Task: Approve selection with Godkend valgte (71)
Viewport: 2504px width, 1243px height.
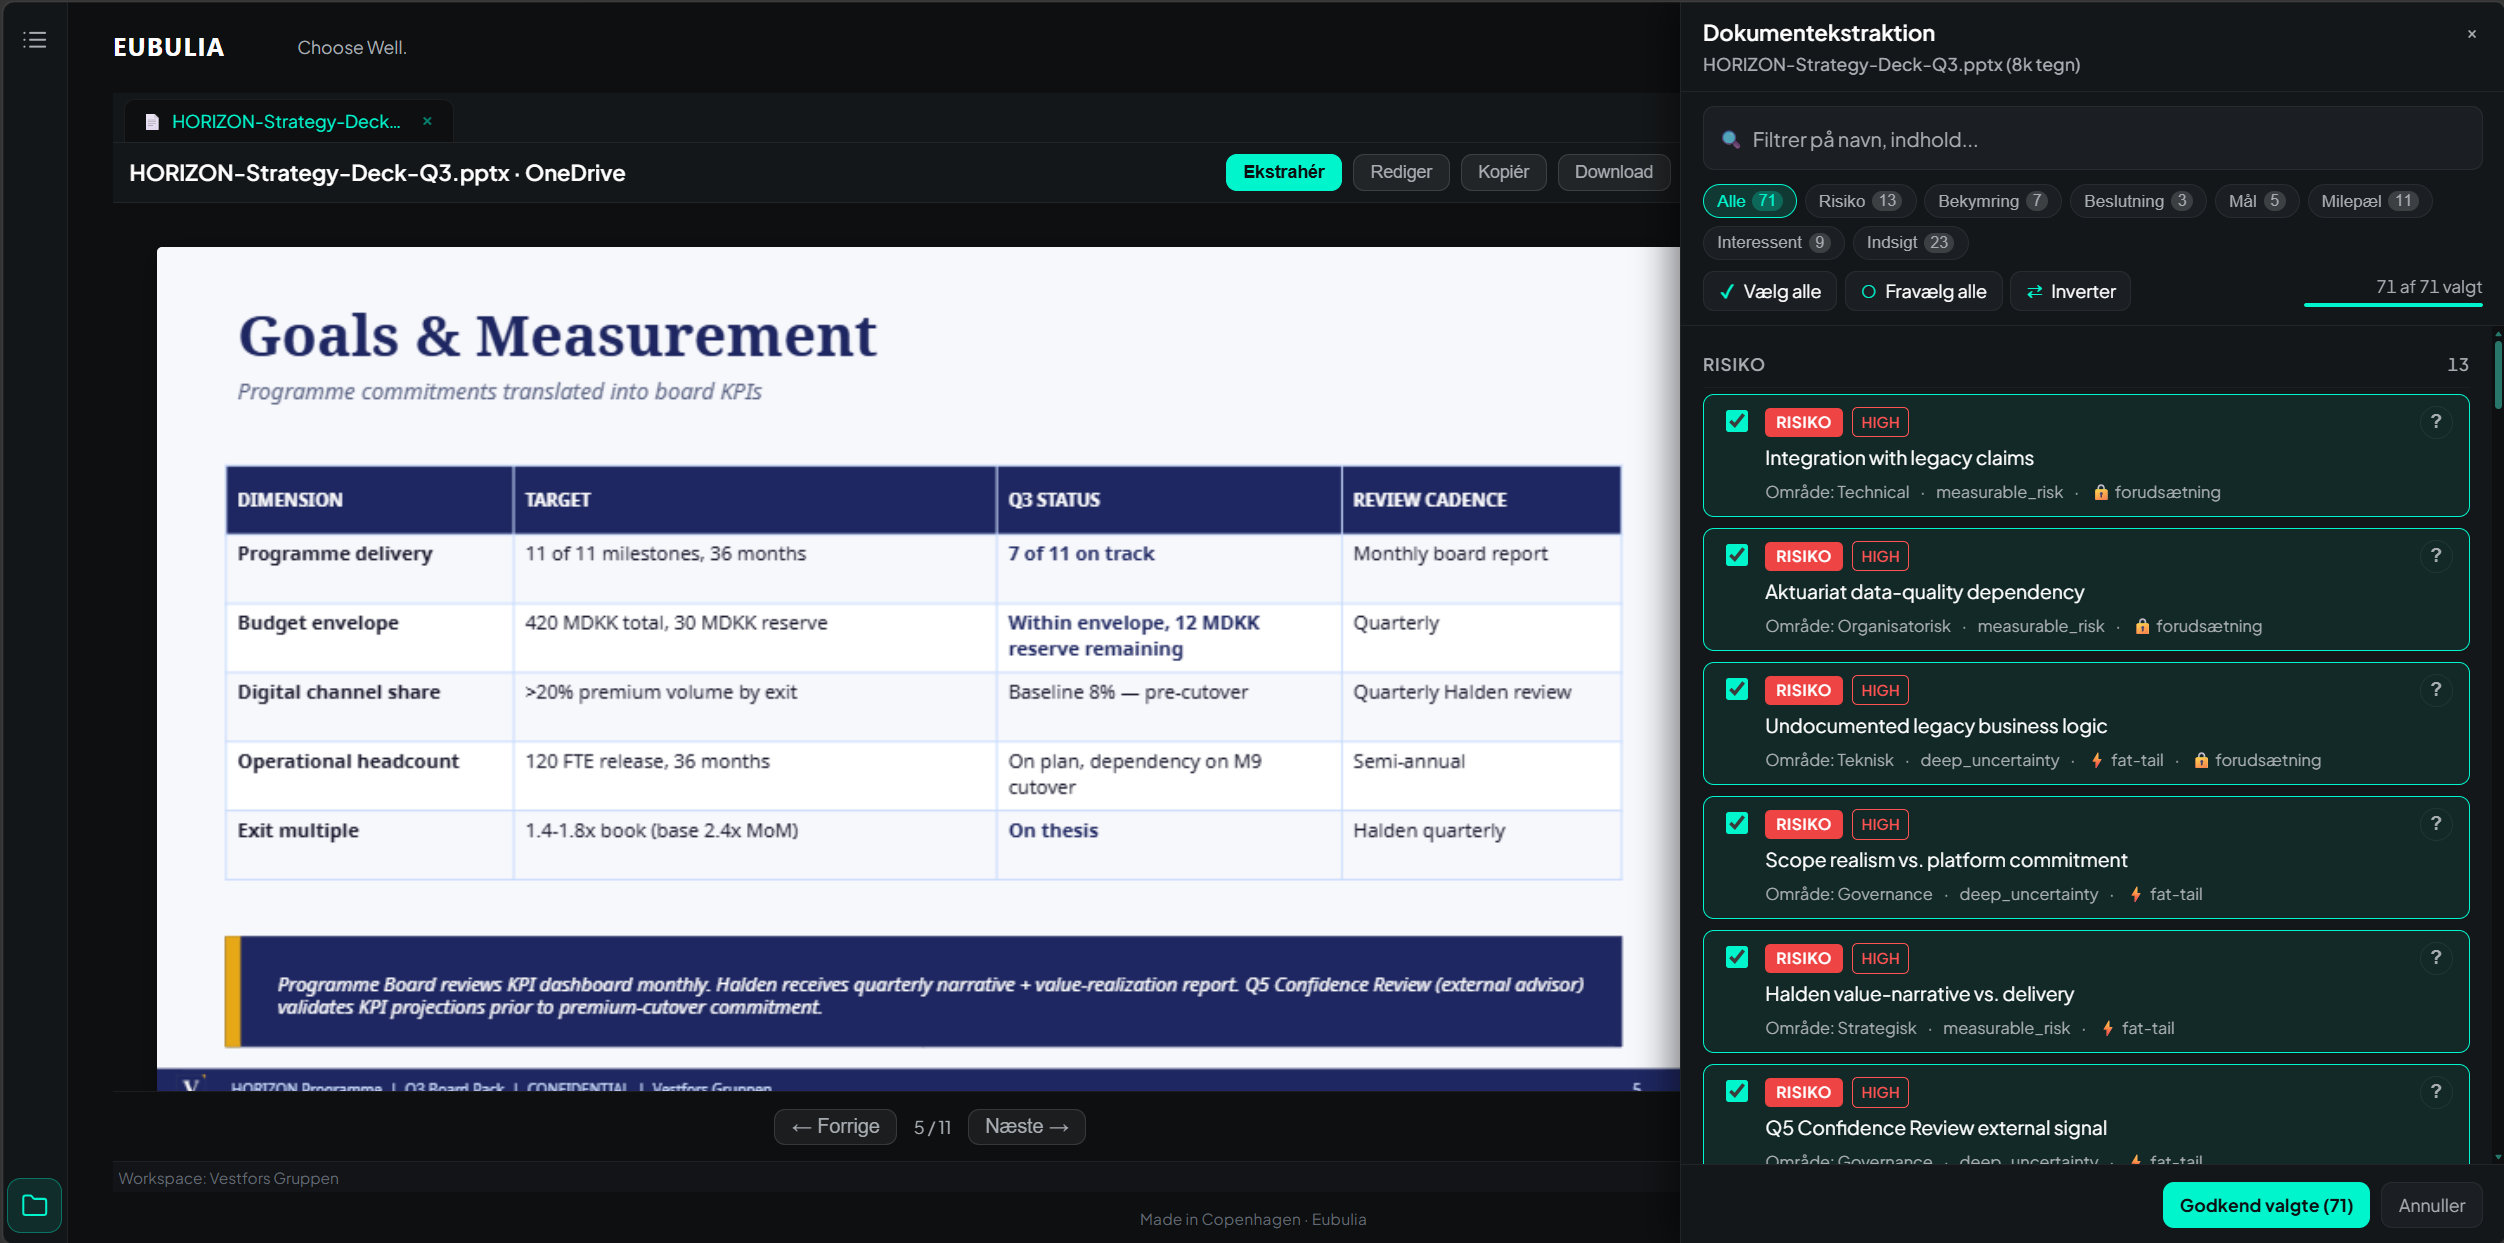Action: tap(2266, 1206)
